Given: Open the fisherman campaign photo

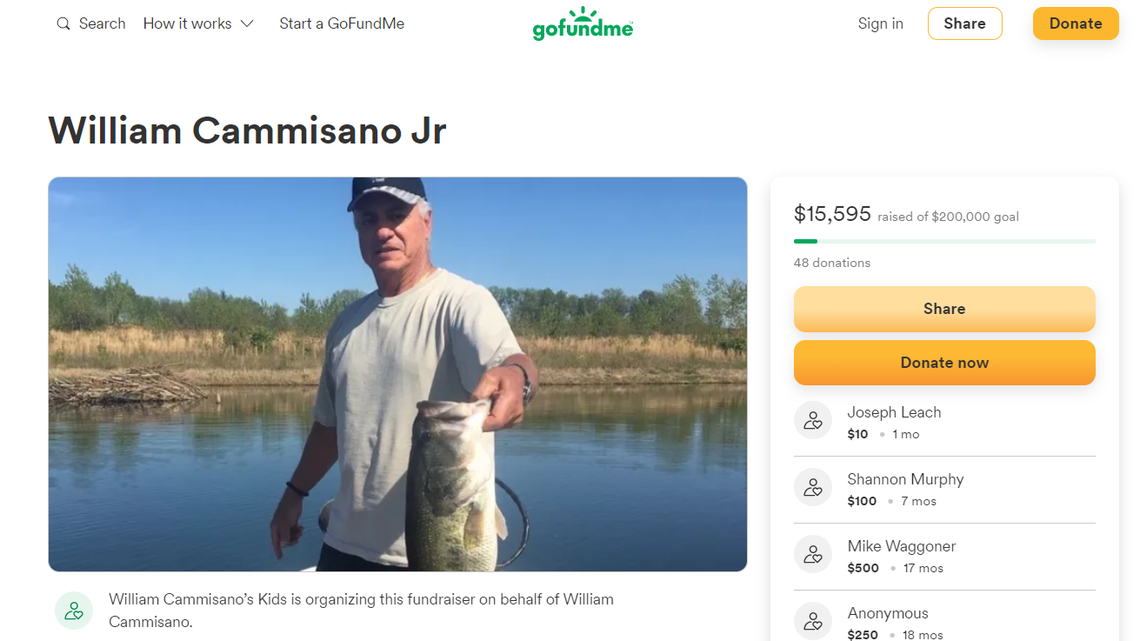Looking at the screenshot, I should pyautogui.click(x=397, y=374).
